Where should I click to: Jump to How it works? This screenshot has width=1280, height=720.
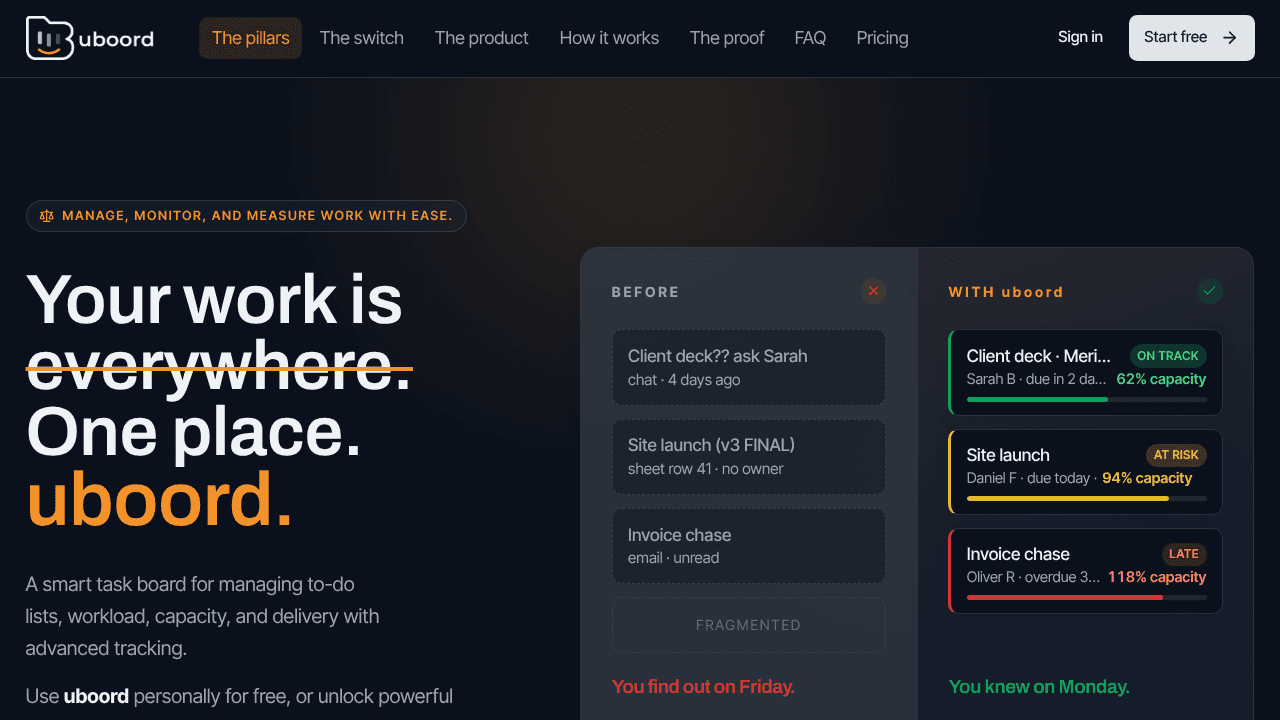tap(609, 38)
